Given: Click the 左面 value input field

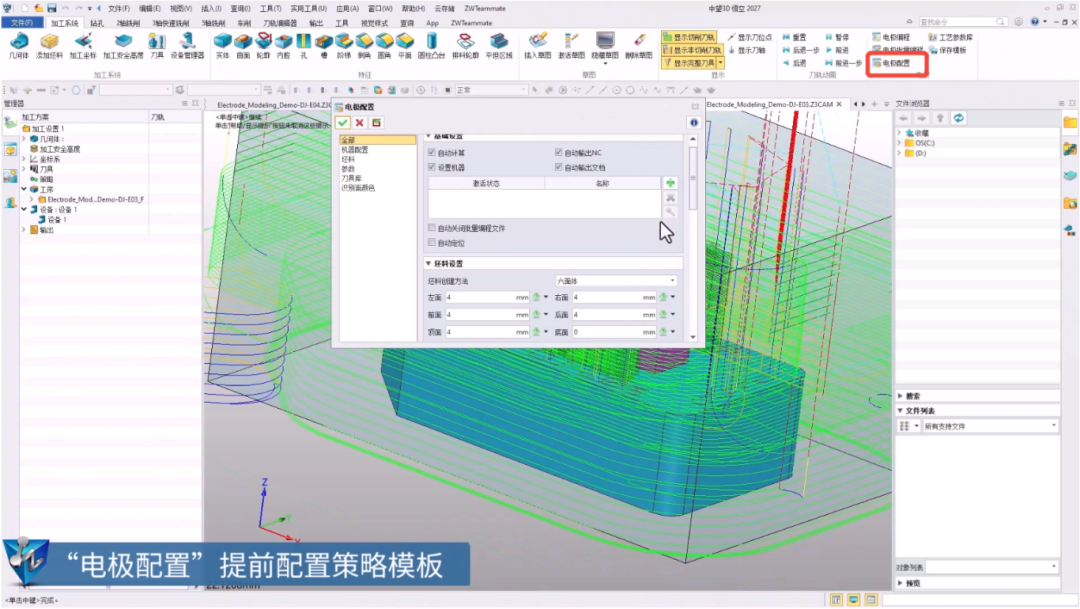Looking at the screenshot, I should 488,298.
